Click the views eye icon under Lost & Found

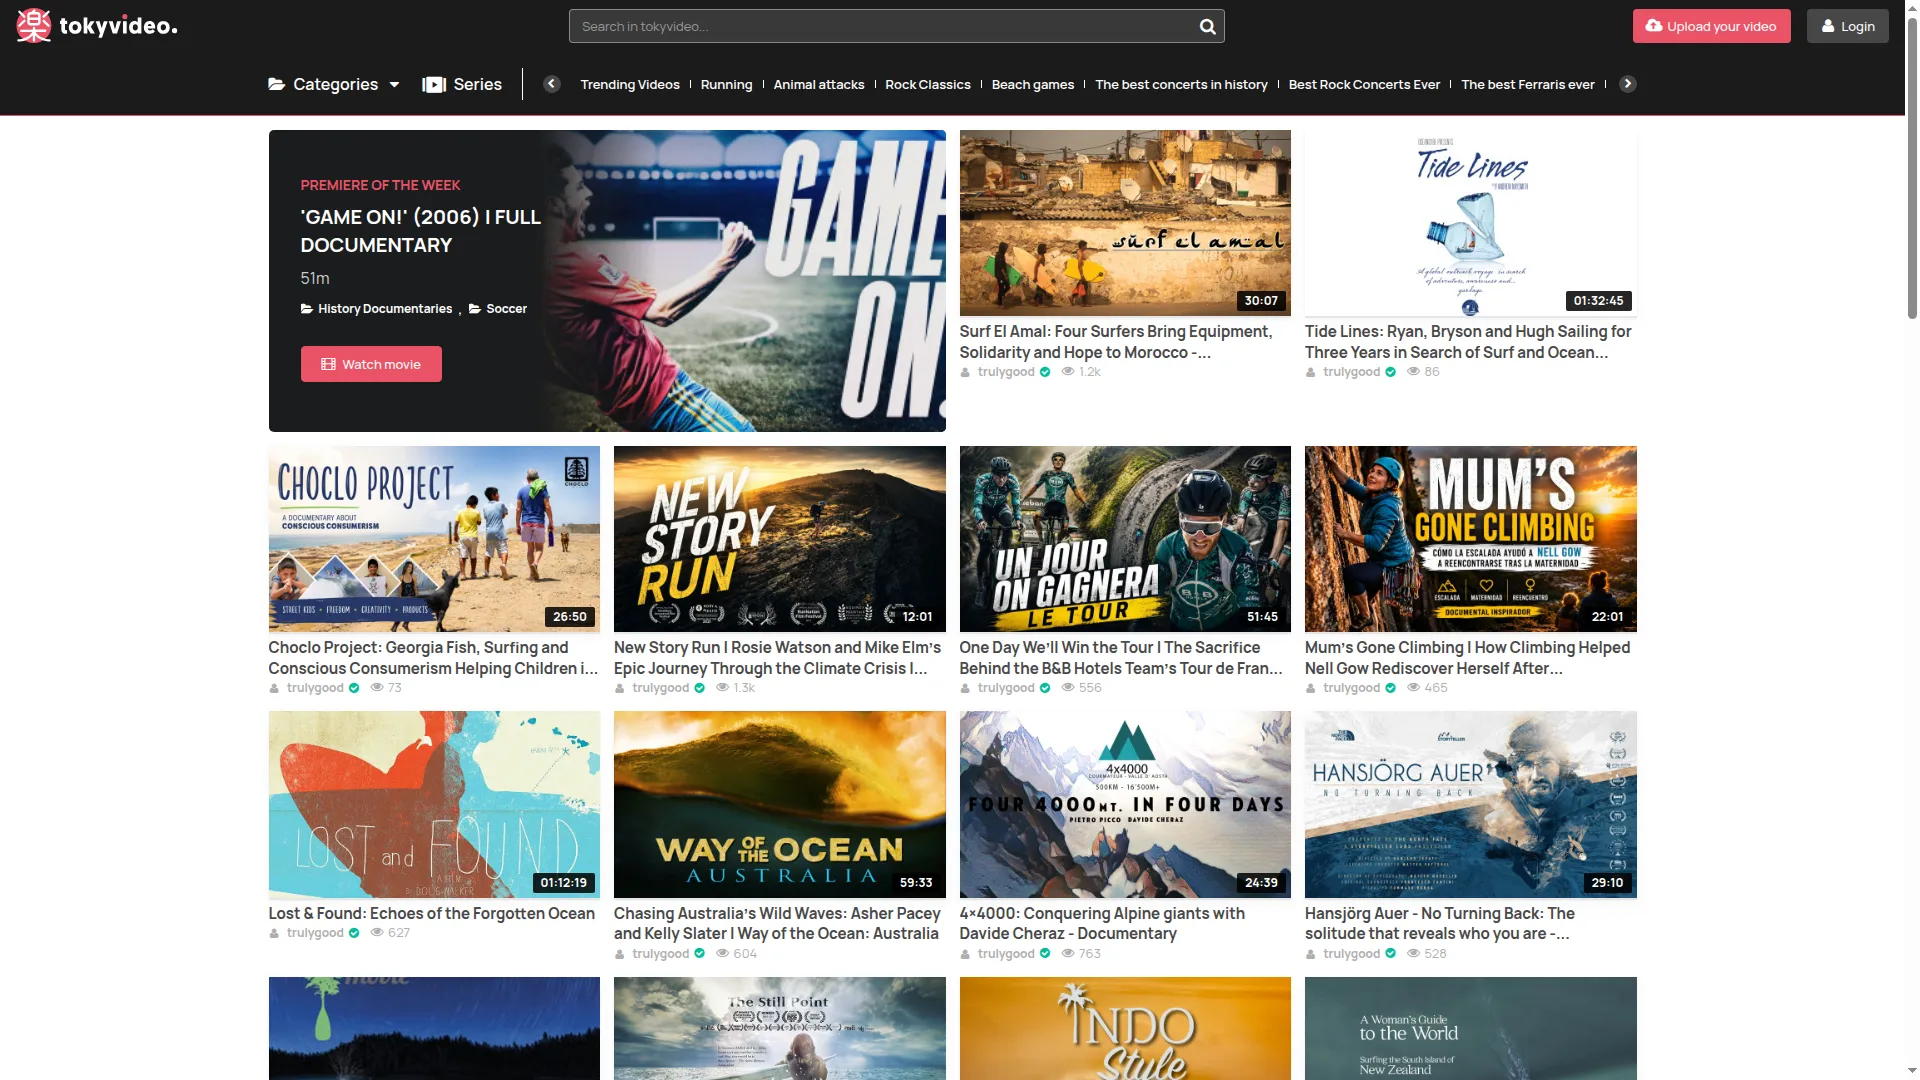pyautogui.click(x=377, y=933)
